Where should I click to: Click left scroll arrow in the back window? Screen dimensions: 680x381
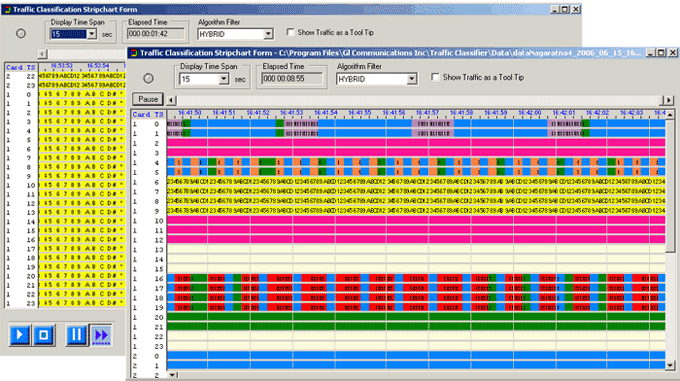point(42,54)
